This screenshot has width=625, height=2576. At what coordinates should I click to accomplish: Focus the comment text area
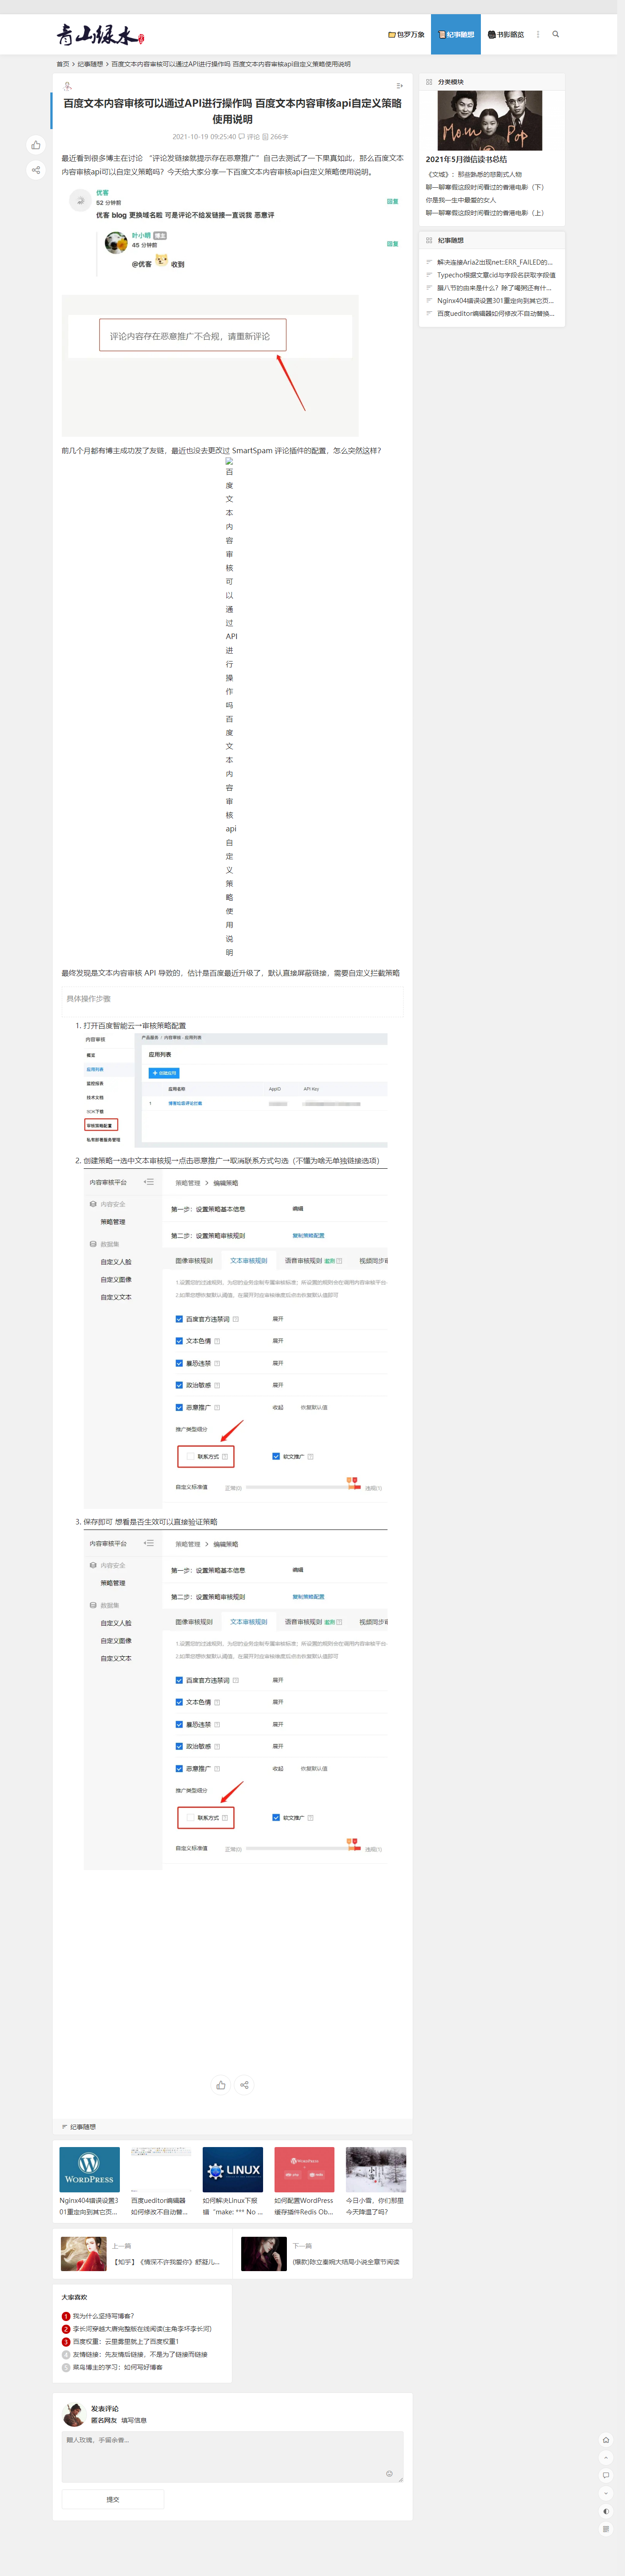click(x=232, y=2457)
